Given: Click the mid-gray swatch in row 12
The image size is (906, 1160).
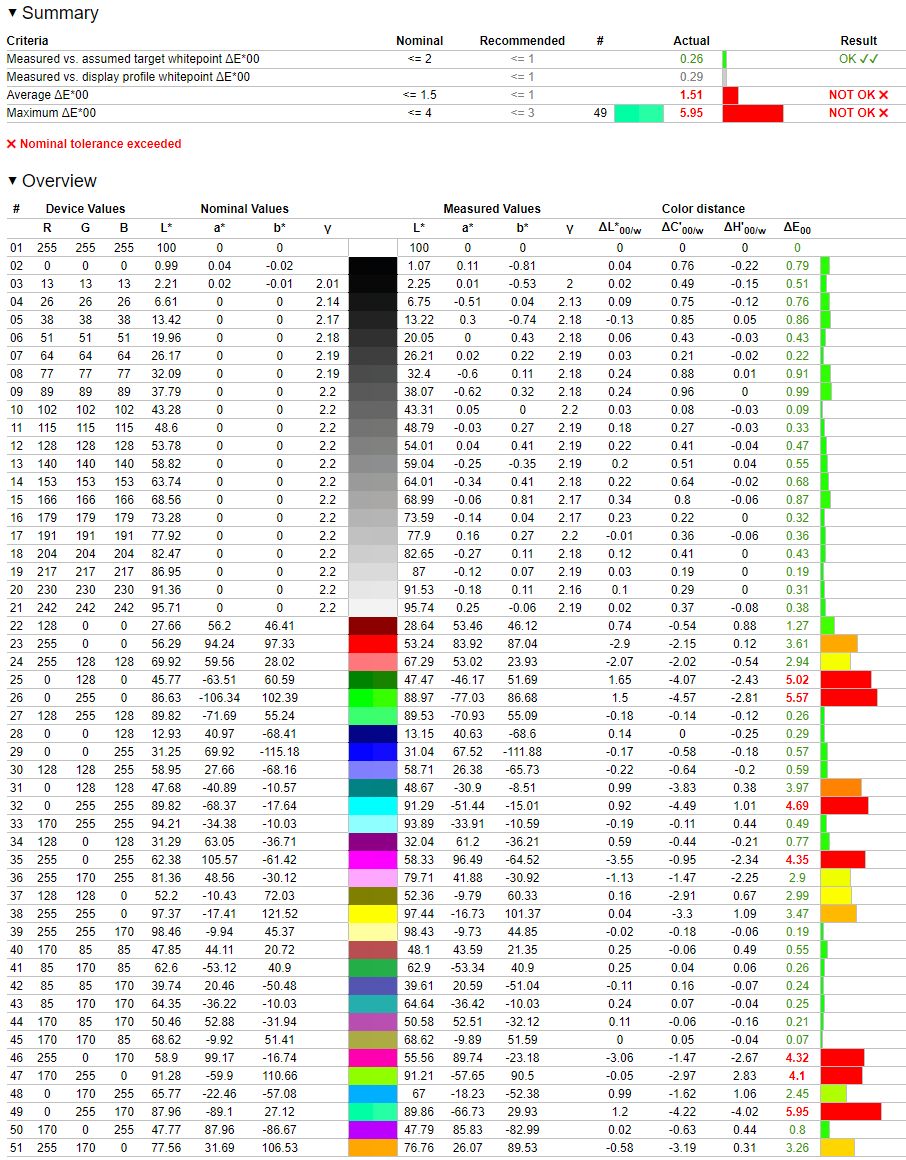Looking at the screenshot, I should point(373,445).
